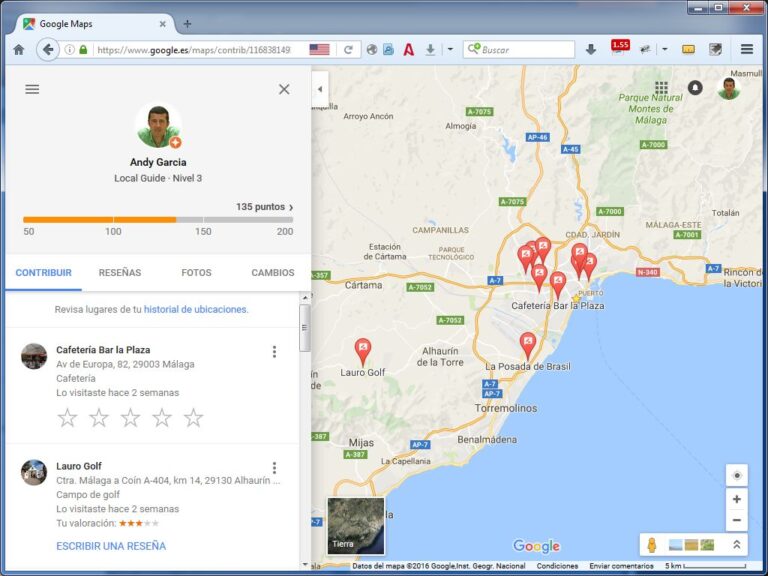Open options menu for Cafetería Bar la Plaza
The width and height of the screenshot is (768, 576).
pyautogui.click(x=274, y=351)
